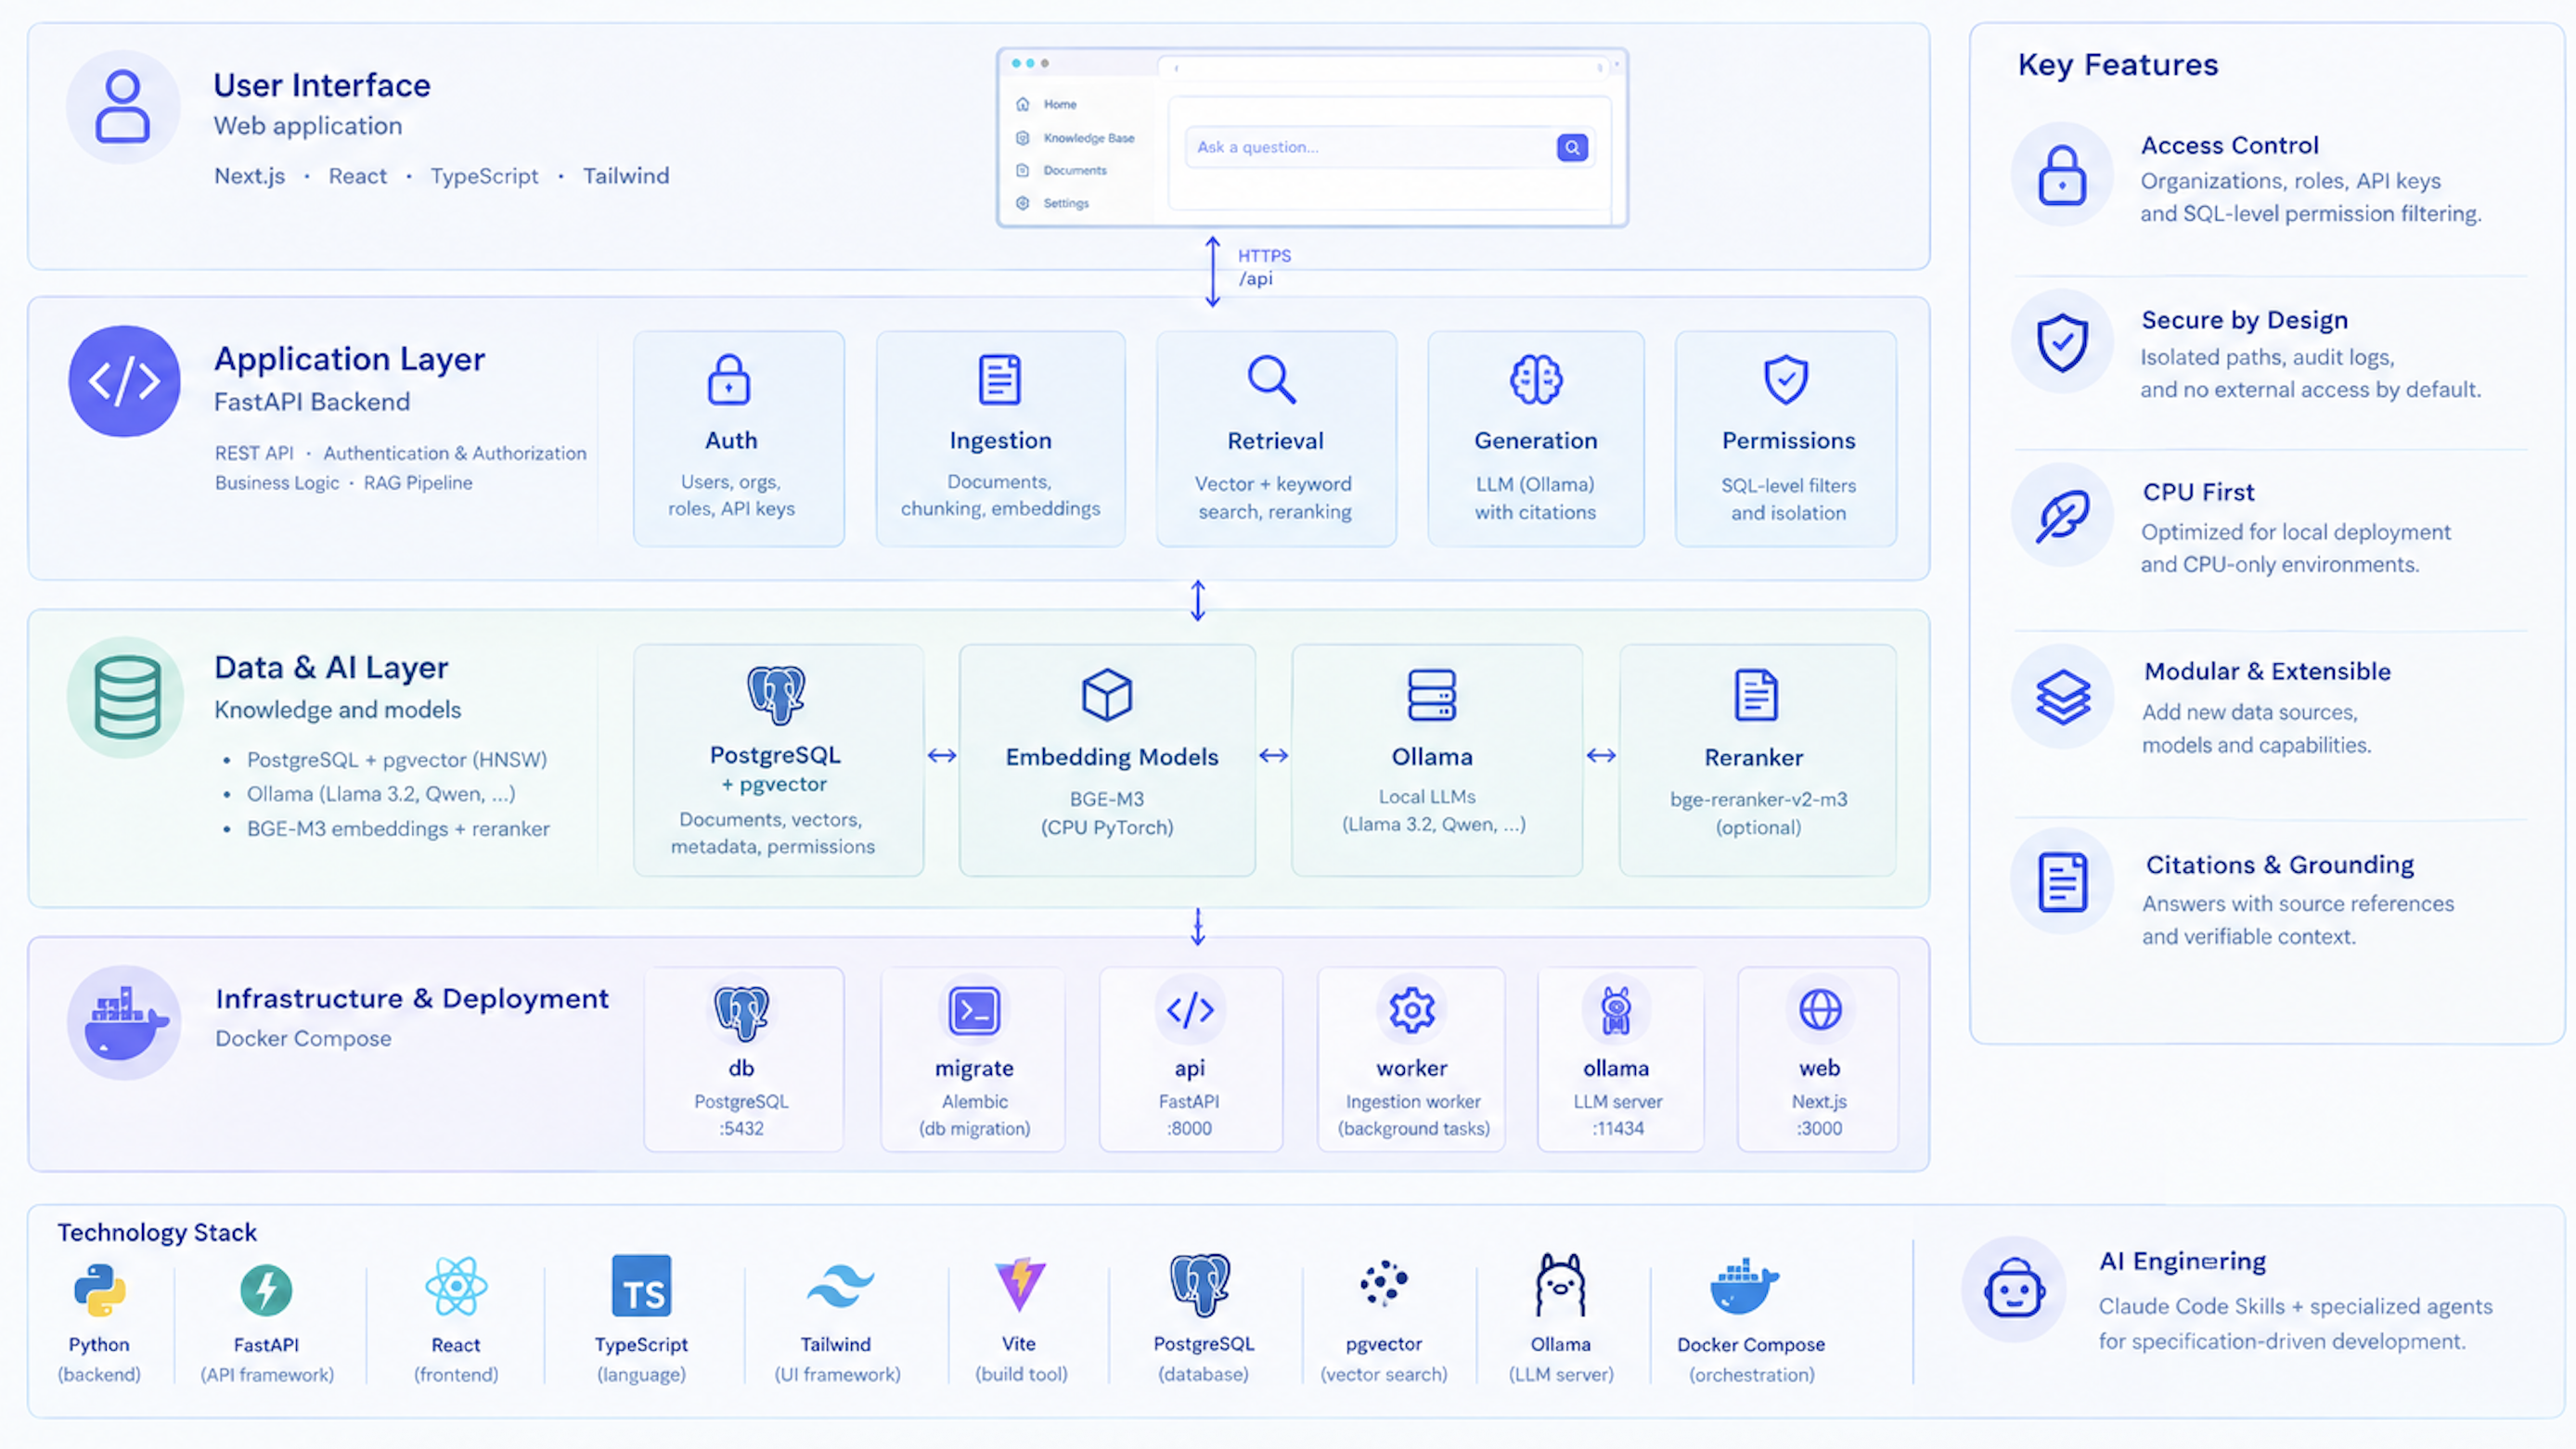Image resolution: width=2576 pixels, height=1449 pixels.
Task: Click the TypeScript TS logo in Technology Stack
Action: click(642, 1286)
